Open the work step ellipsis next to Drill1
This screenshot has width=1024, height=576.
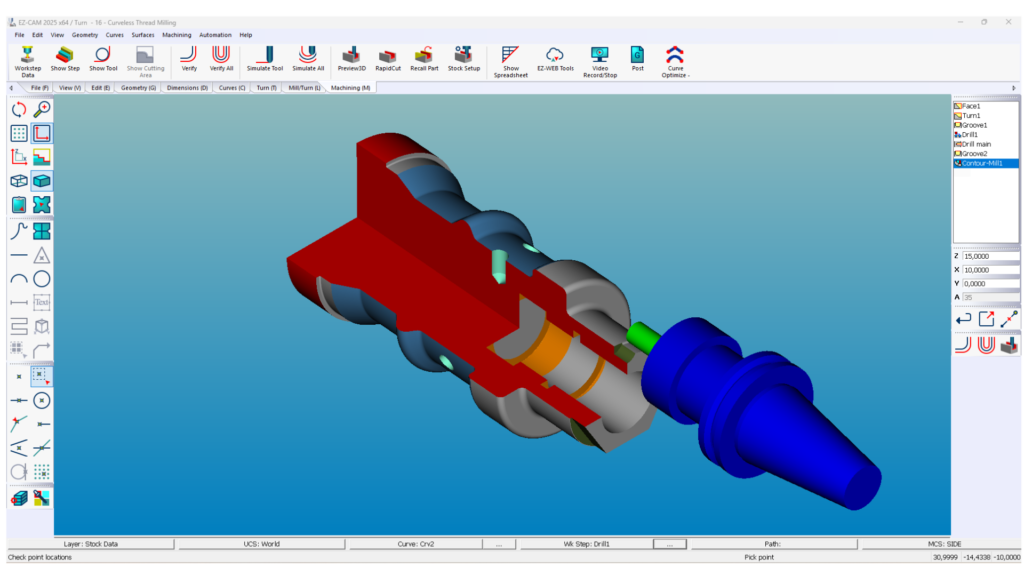click(669, 544)
